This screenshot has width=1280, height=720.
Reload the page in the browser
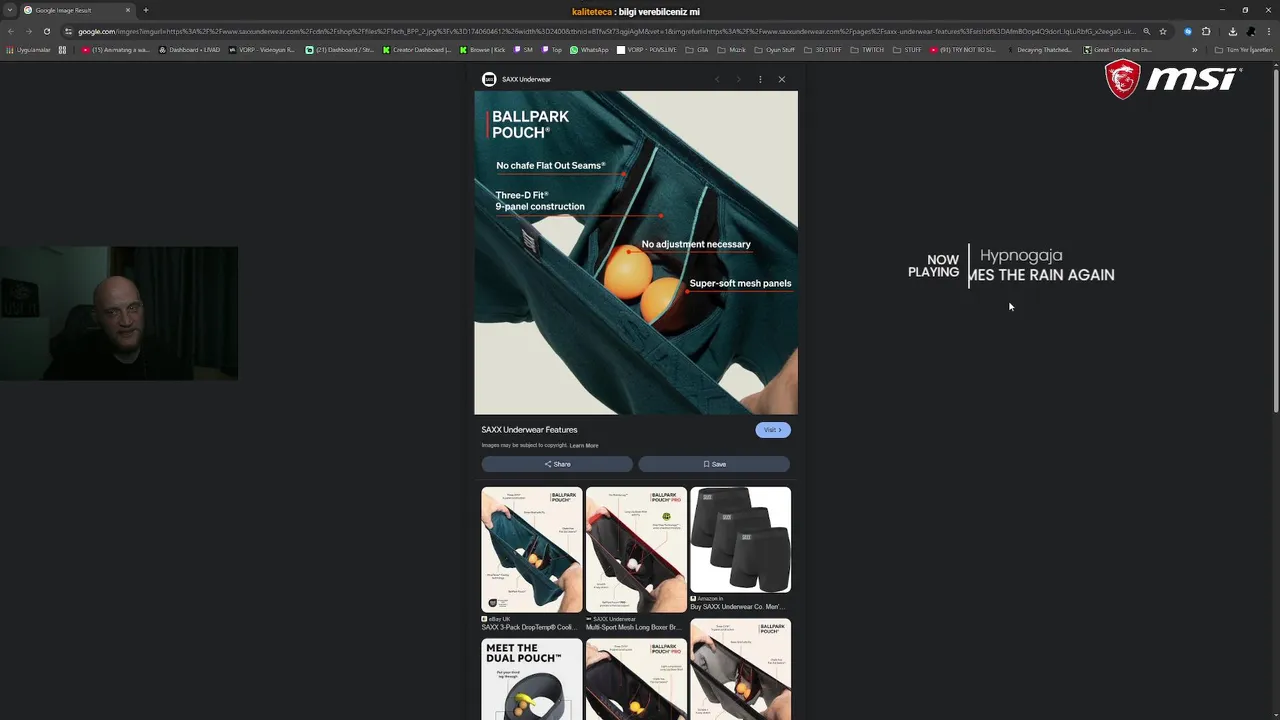click(x=46, y=31)
